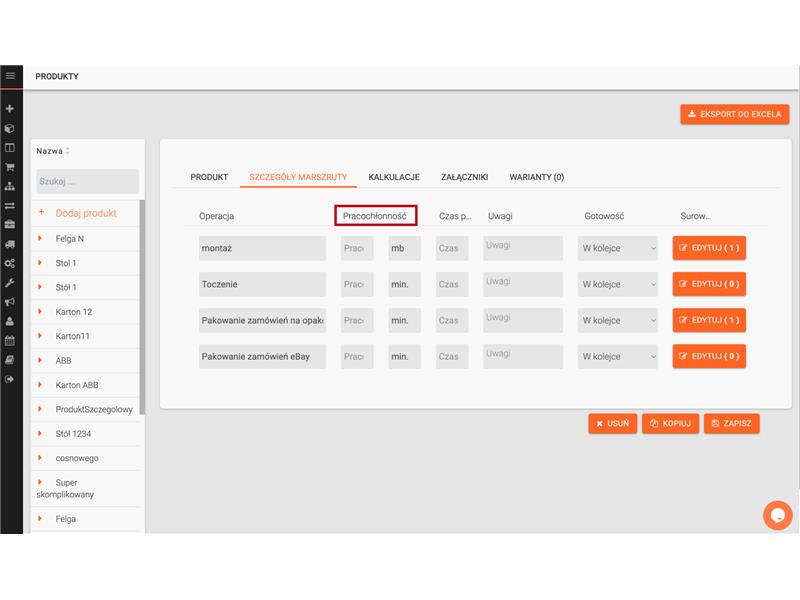This screenshot has height=600, width=800.
Task: Click the plus icon in the sidebar
Action: coord(10,109)
